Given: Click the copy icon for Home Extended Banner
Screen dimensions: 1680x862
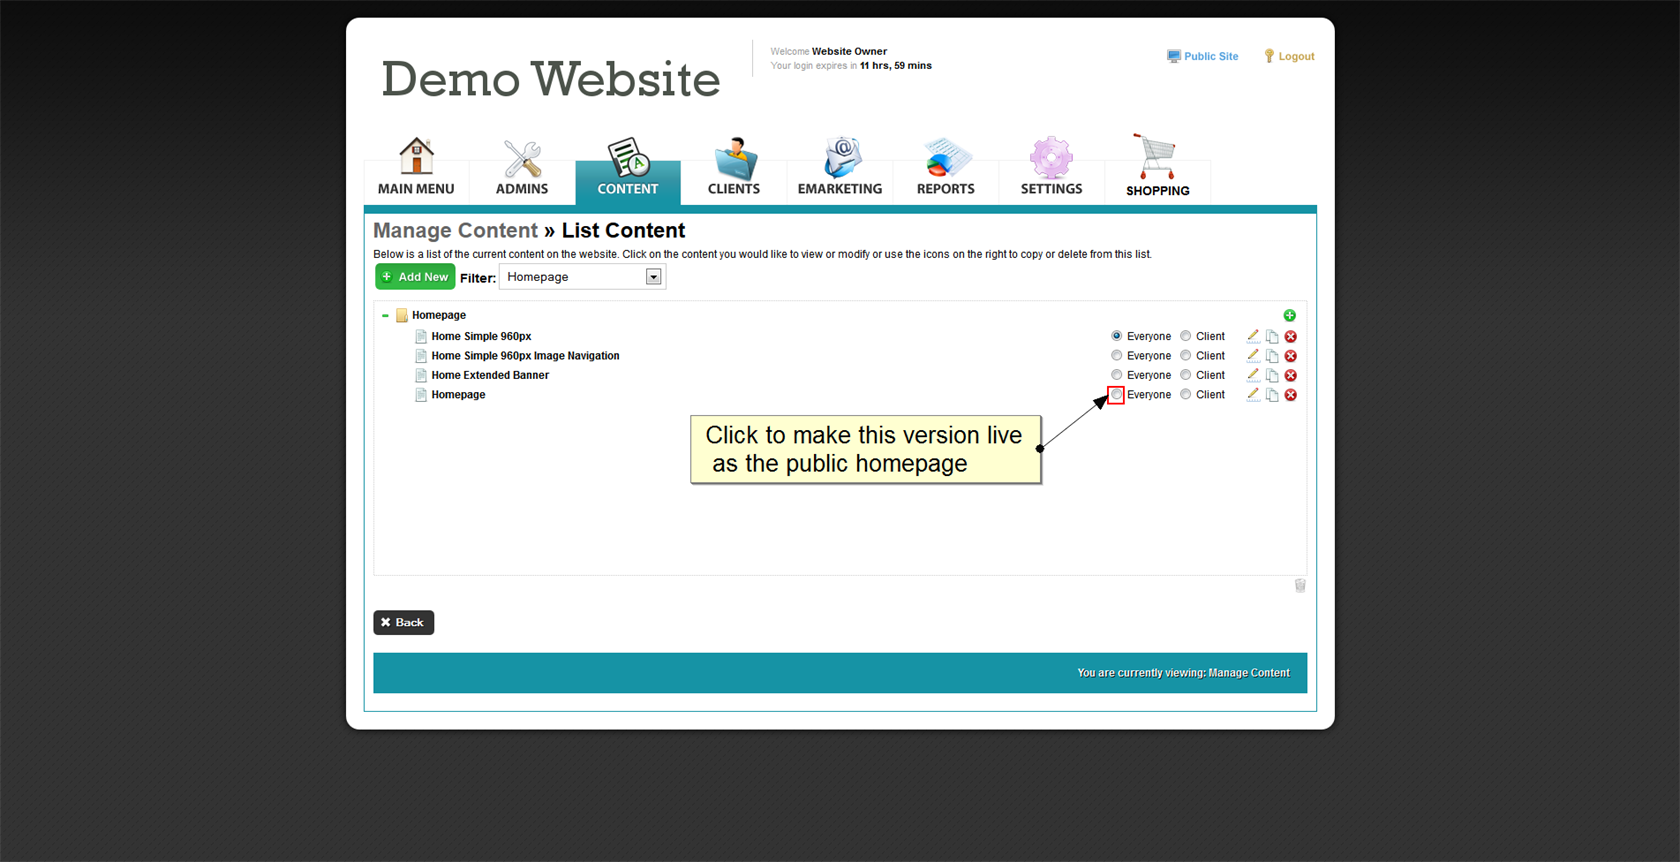Looking at the screenshot, I should tap(1272, 376).
